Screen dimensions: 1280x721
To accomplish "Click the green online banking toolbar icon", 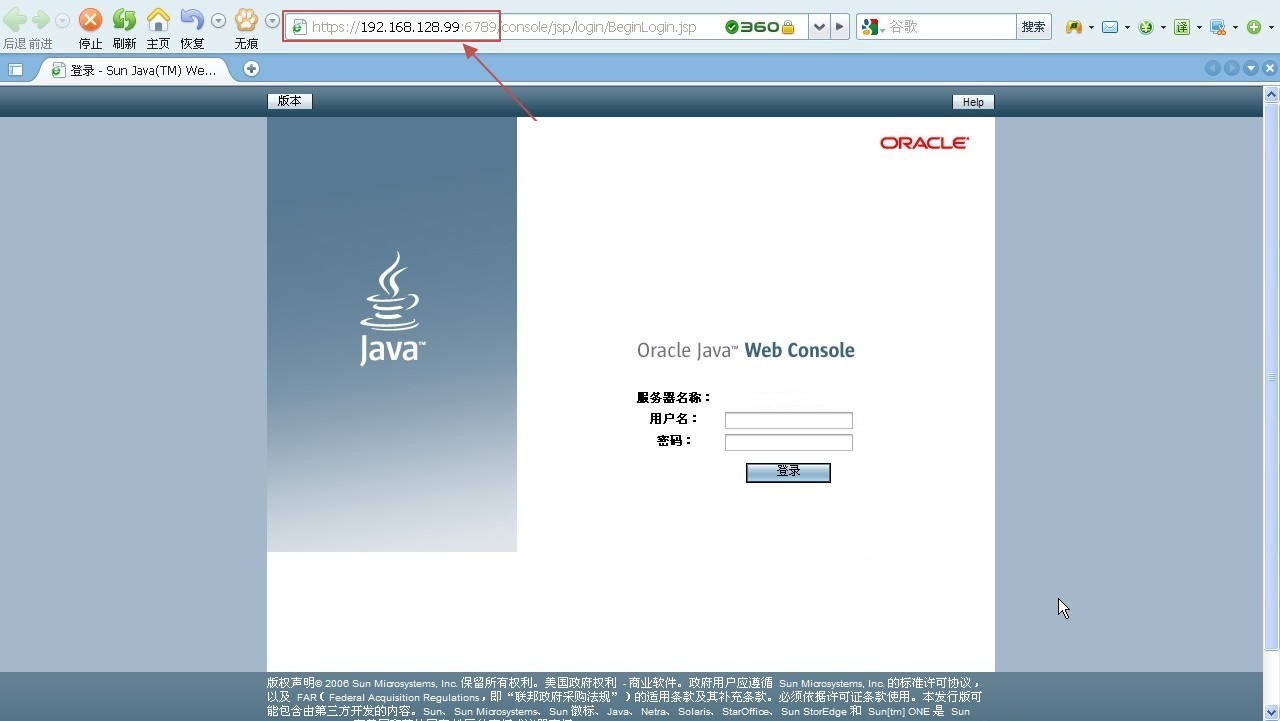I will (1146, 27).
